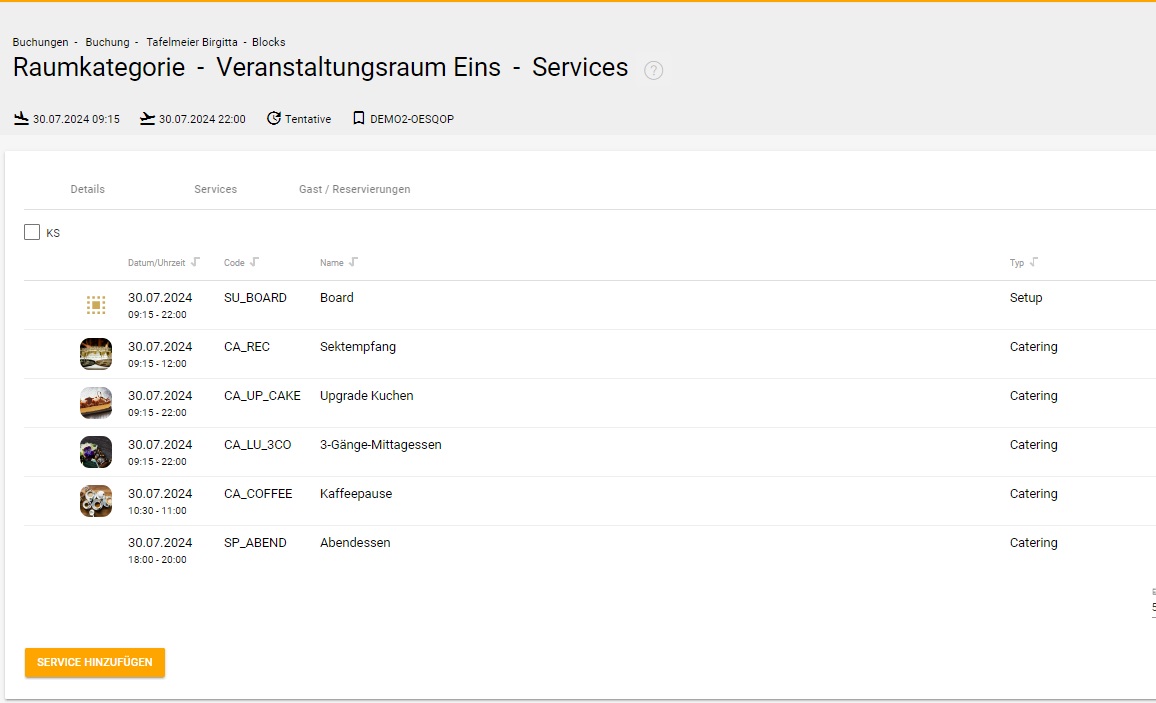The image size is (1156, 703).
Task: Click the 09:15 - 12:00 time text
Action: (157, 364)
